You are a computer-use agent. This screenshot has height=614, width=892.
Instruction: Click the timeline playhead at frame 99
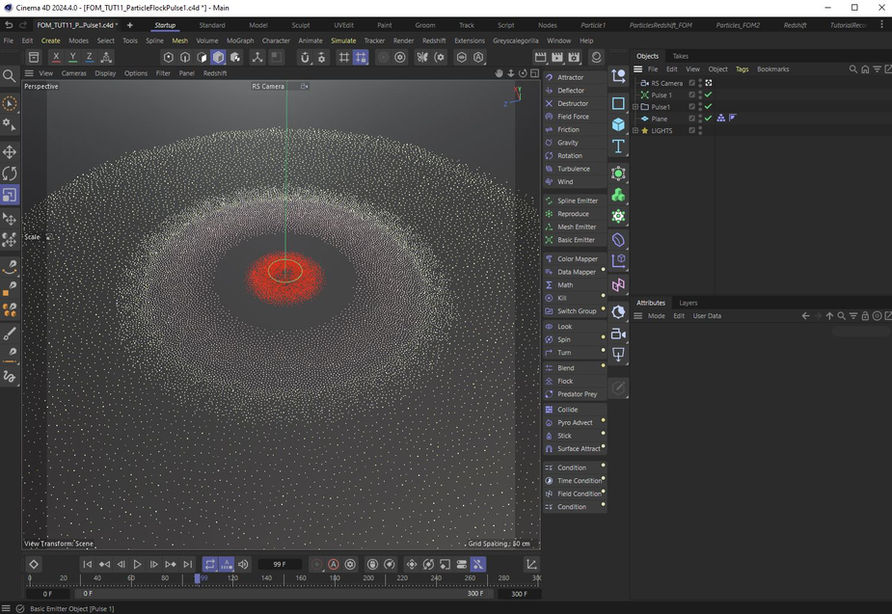(198, 578)
